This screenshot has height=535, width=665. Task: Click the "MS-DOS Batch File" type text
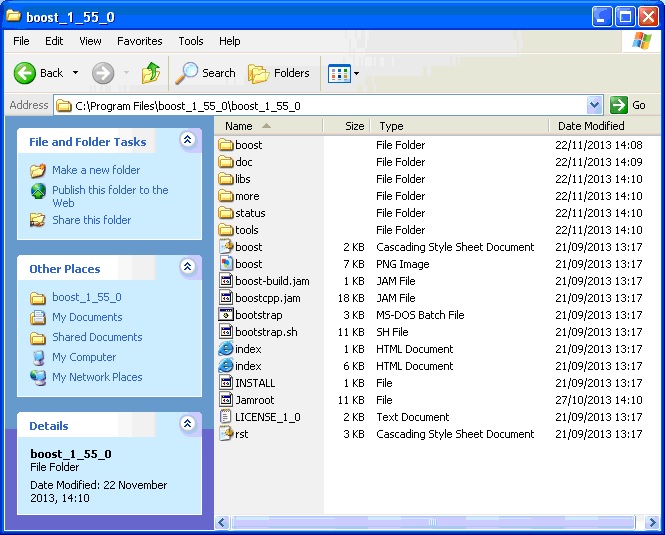pyautogui.click(x=420, y=315)
